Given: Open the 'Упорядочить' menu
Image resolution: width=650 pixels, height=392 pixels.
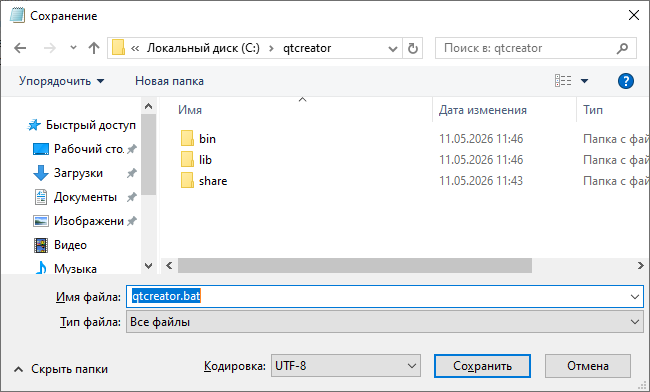Looking at the screenshot, I should pyautogui.click(x=61, y=81).
